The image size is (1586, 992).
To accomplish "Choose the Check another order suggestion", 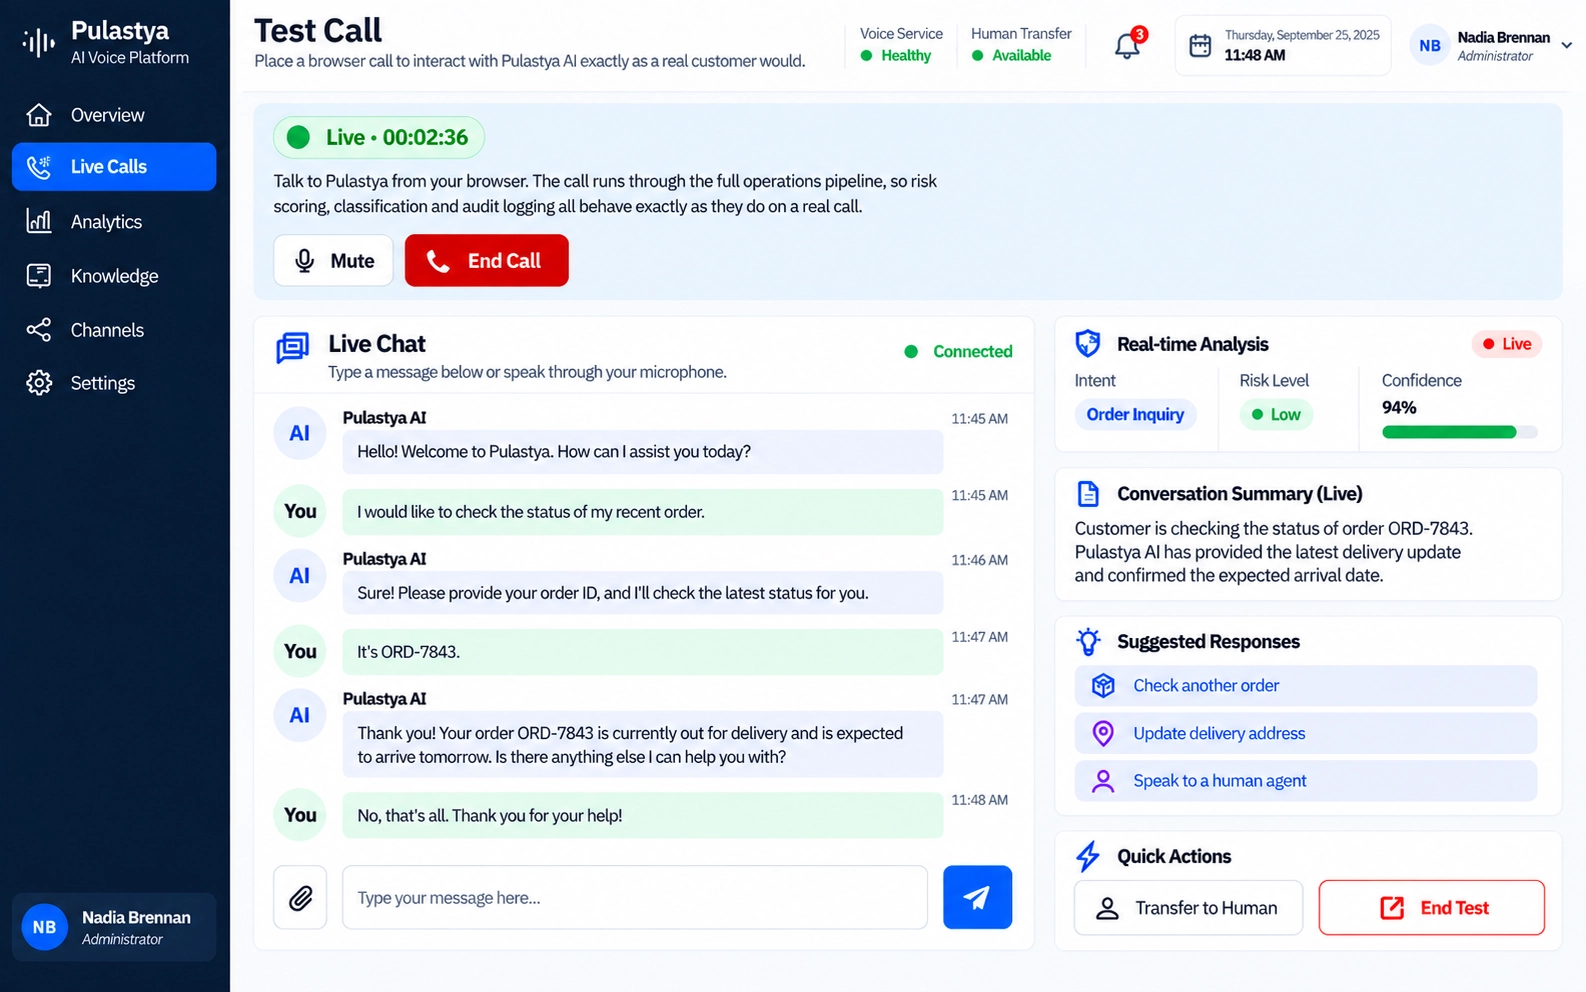I will [x=1306, y=686].
